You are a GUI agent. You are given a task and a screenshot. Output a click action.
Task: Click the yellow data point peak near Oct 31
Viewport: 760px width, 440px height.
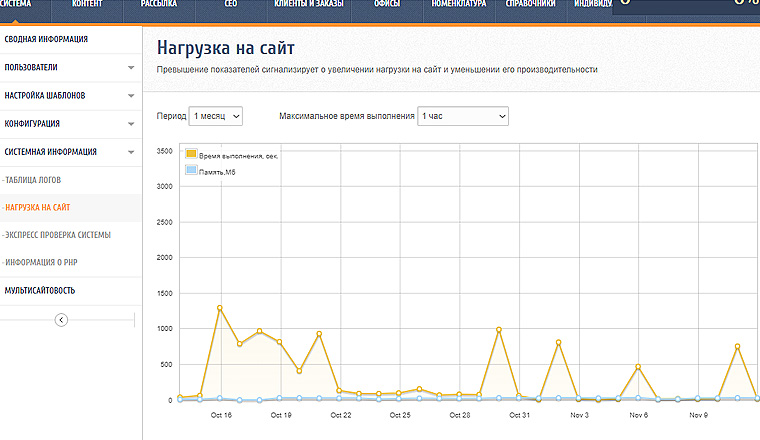pos(498,330)
